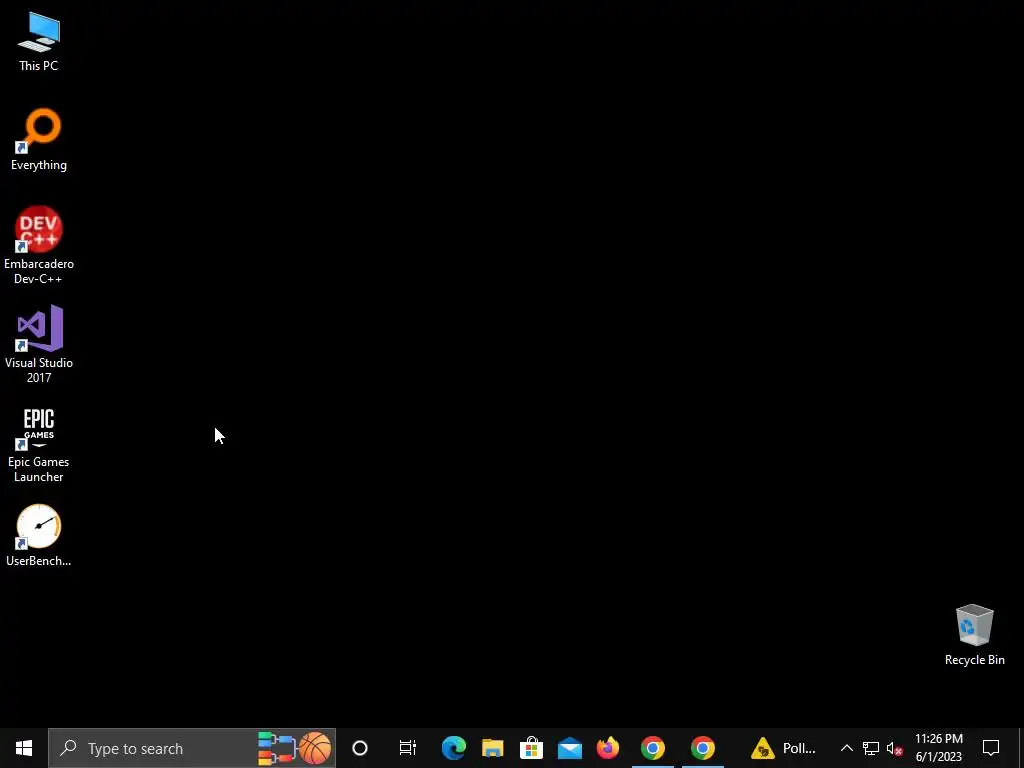This screenshot has height=768, width=1024.
Task: Select the Visual Studio 2017 shortcut
Action: [x=39, y=344]
